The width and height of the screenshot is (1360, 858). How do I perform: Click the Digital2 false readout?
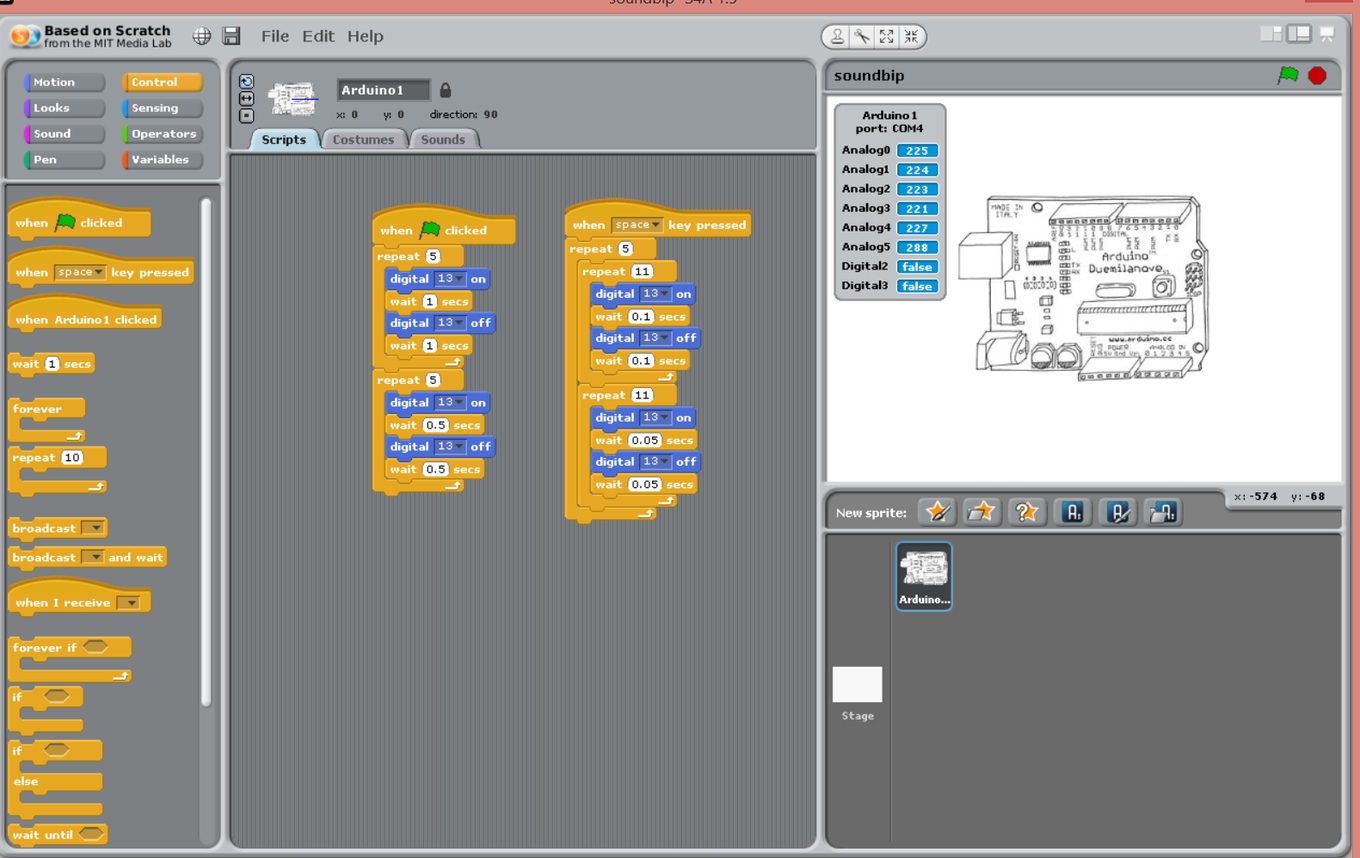[x=917, y=267]
